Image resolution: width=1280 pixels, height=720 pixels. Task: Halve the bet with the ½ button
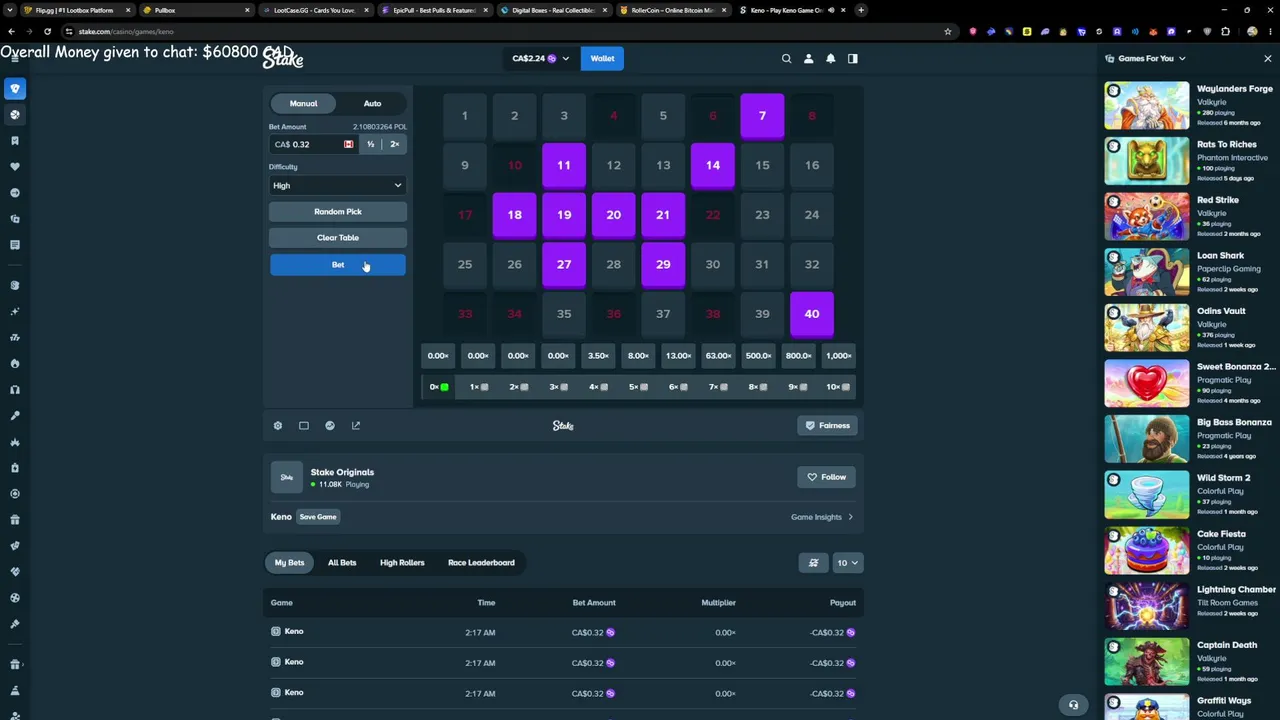coord(370,144)
